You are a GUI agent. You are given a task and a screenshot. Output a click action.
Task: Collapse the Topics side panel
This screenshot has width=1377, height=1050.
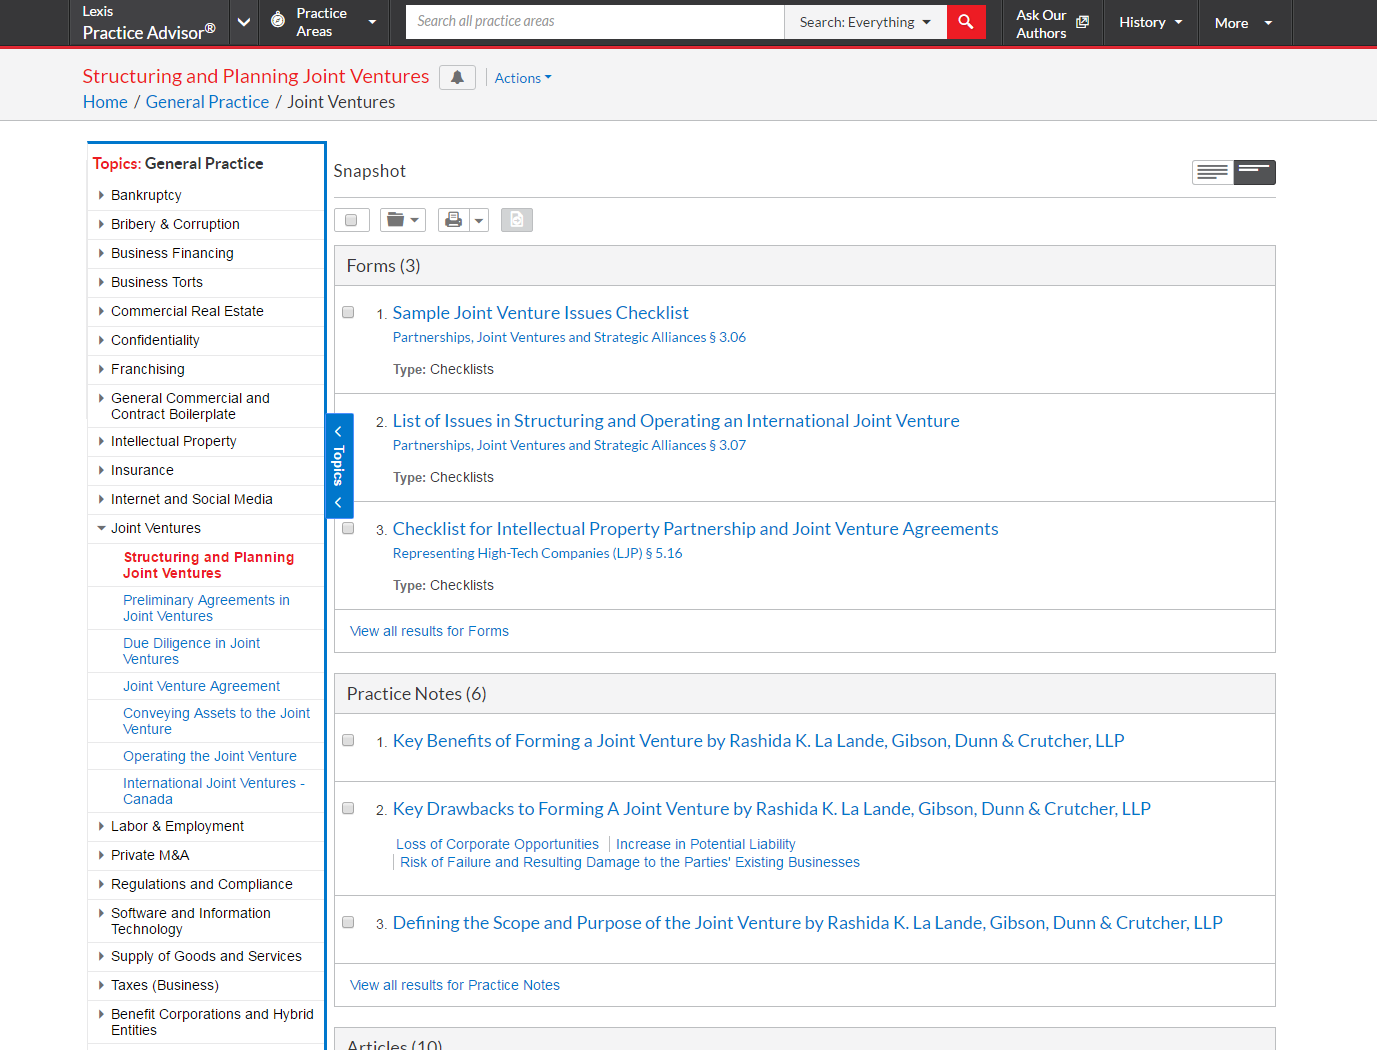point(339,466)
